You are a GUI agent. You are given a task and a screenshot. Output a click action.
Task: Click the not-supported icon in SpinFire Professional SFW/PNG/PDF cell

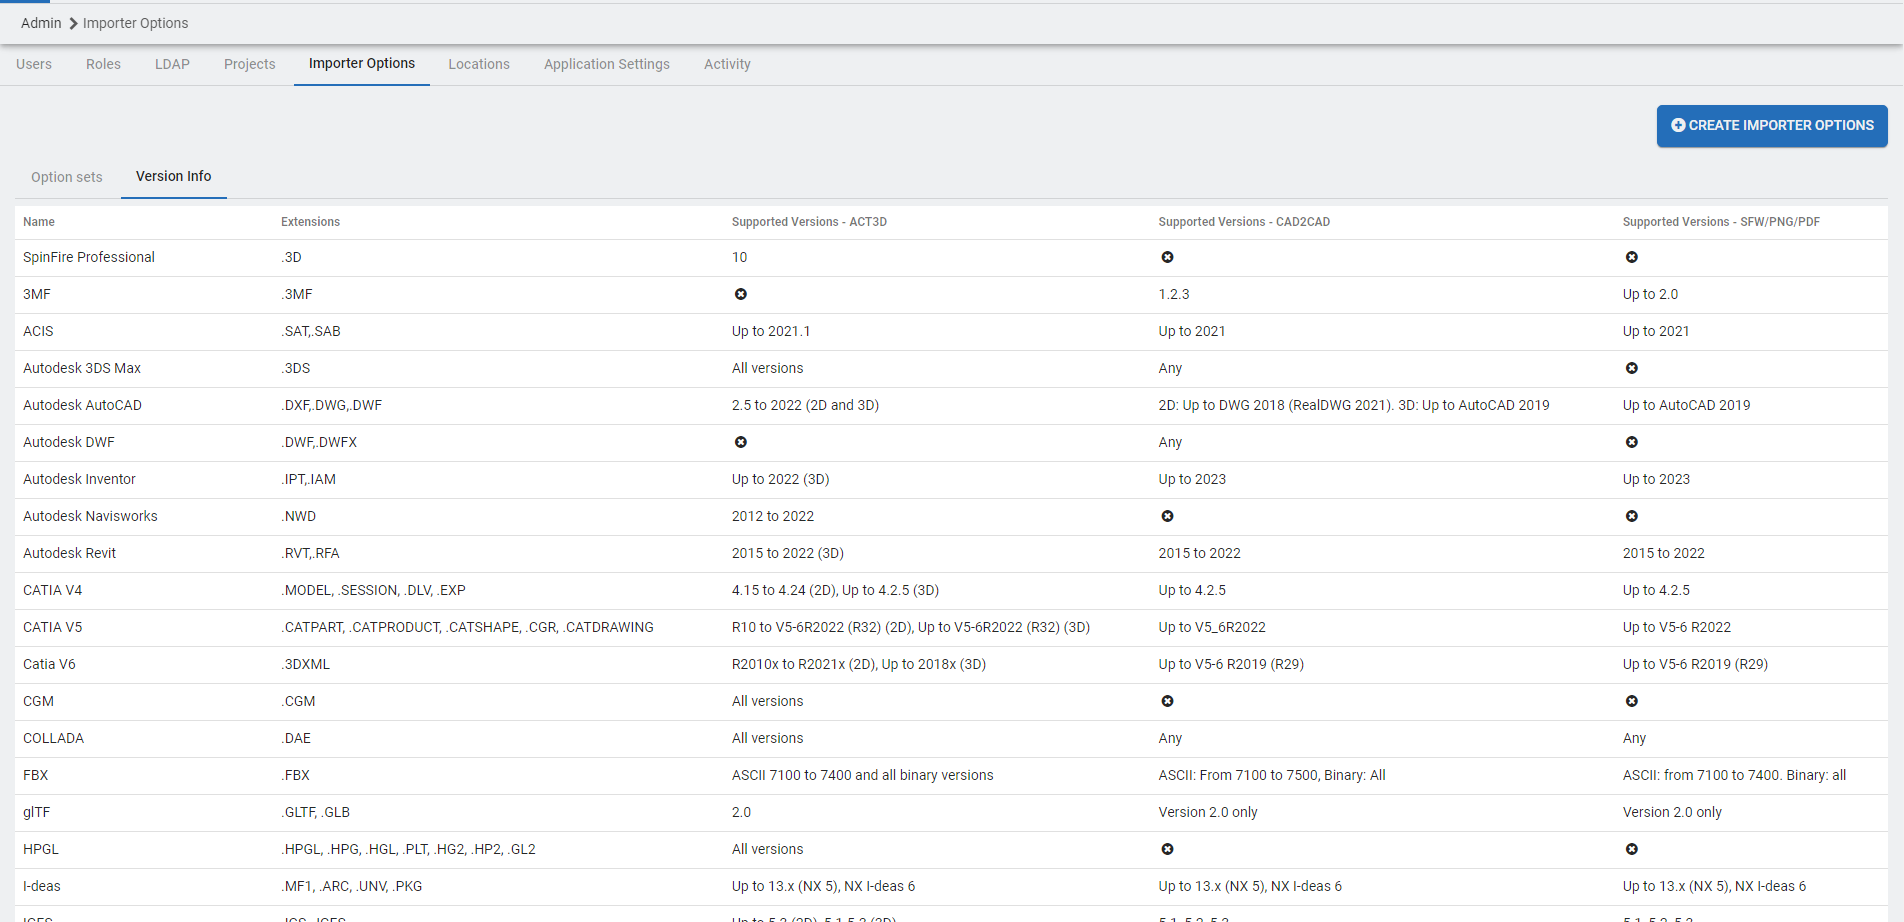(x=1631, y=257)
